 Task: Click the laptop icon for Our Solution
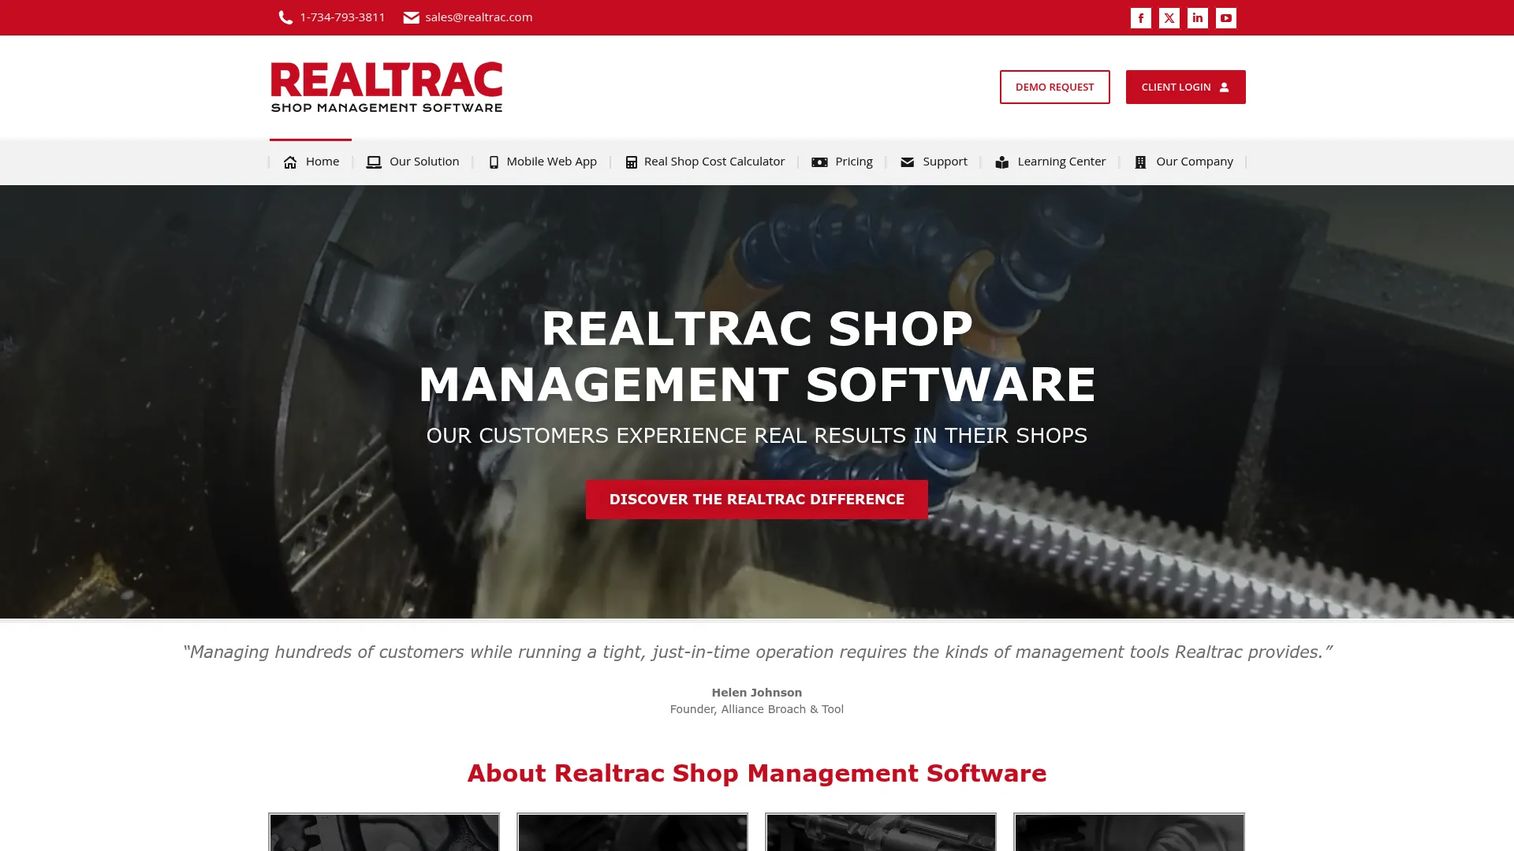click(x=374, y=162)
